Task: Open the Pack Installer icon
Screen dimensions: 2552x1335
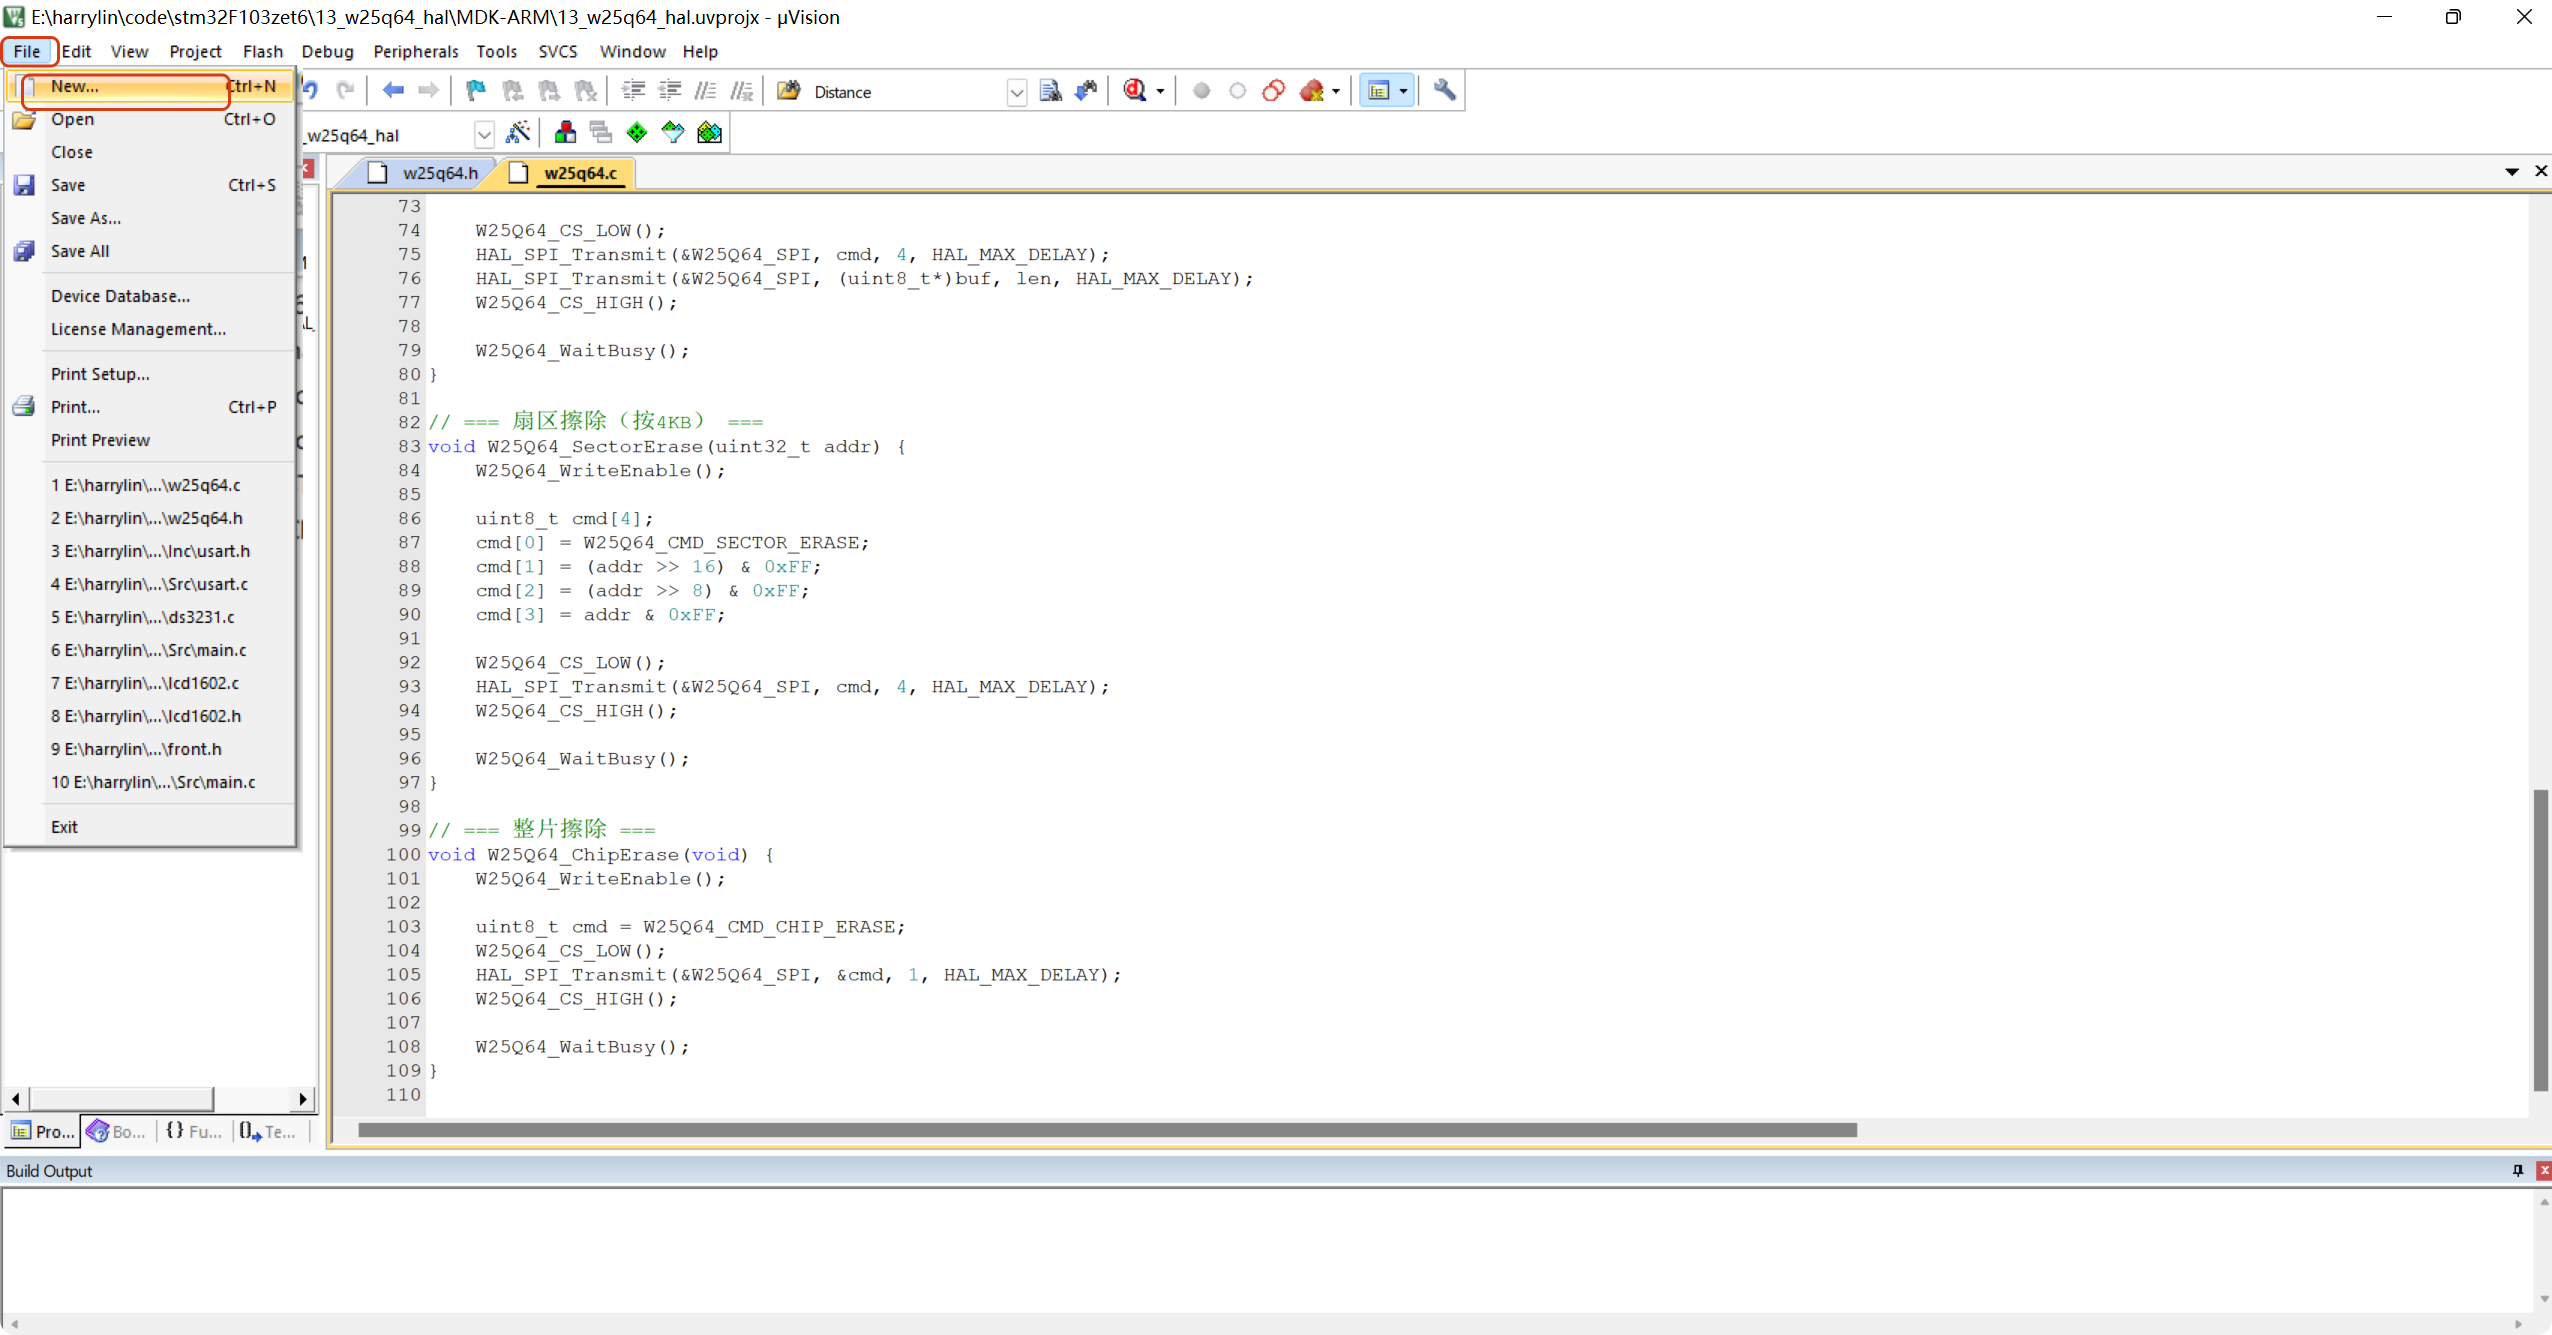Action: tap(709, 133)
